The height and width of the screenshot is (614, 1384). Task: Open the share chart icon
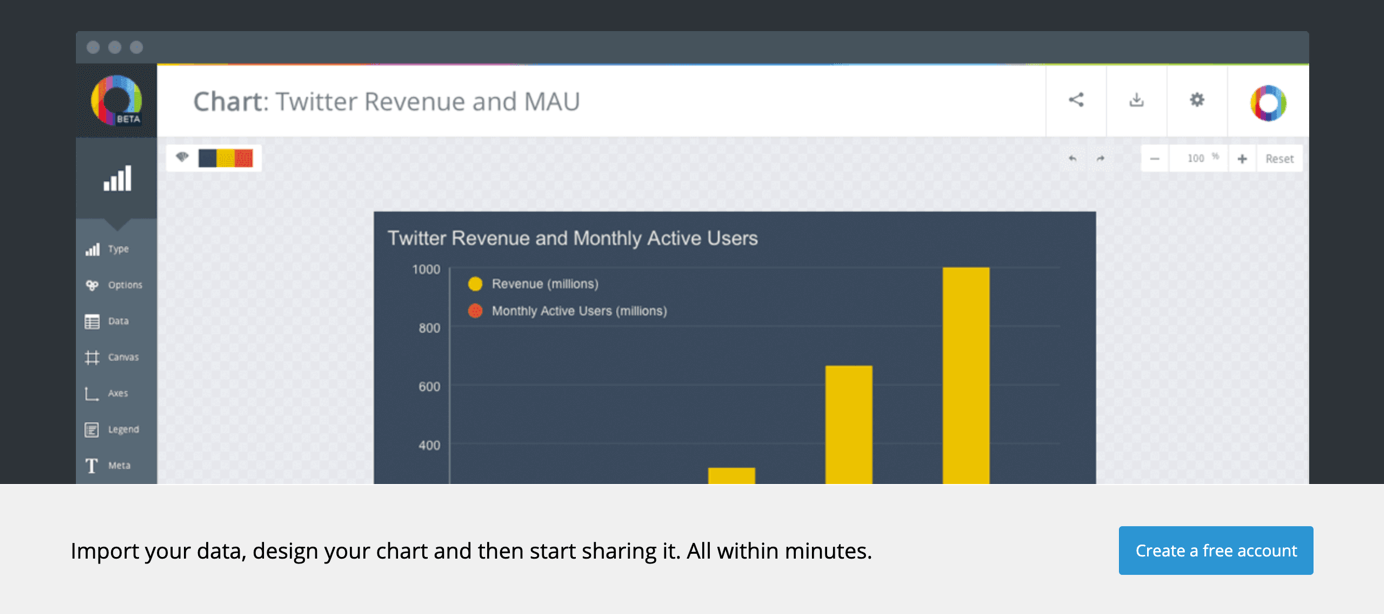[x=1076, y=100]
